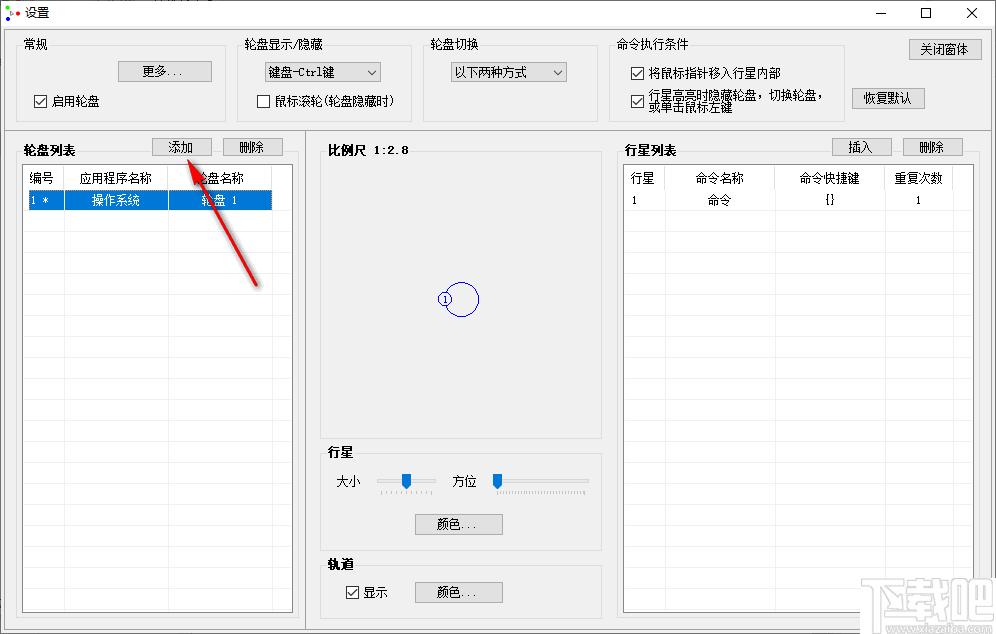Image resolution: width=996 pixels, height=634 pixels.
Task: Click the 大小 size slider thumb
Action: 406,482
